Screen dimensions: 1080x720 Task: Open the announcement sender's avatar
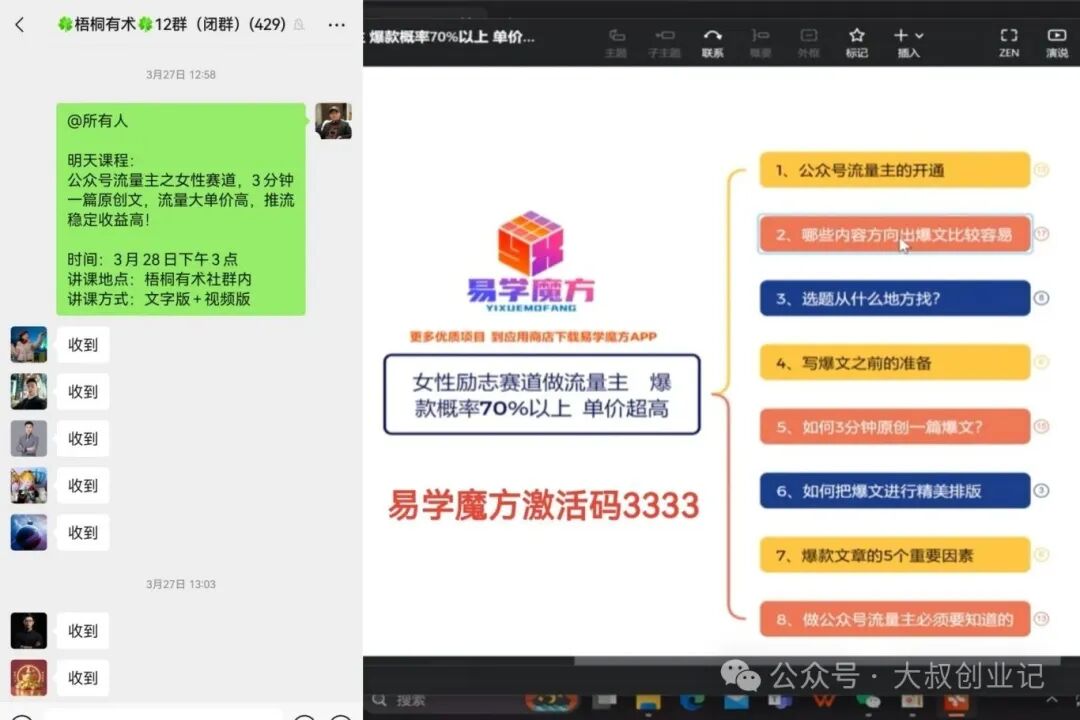click(x=333, y=121)
